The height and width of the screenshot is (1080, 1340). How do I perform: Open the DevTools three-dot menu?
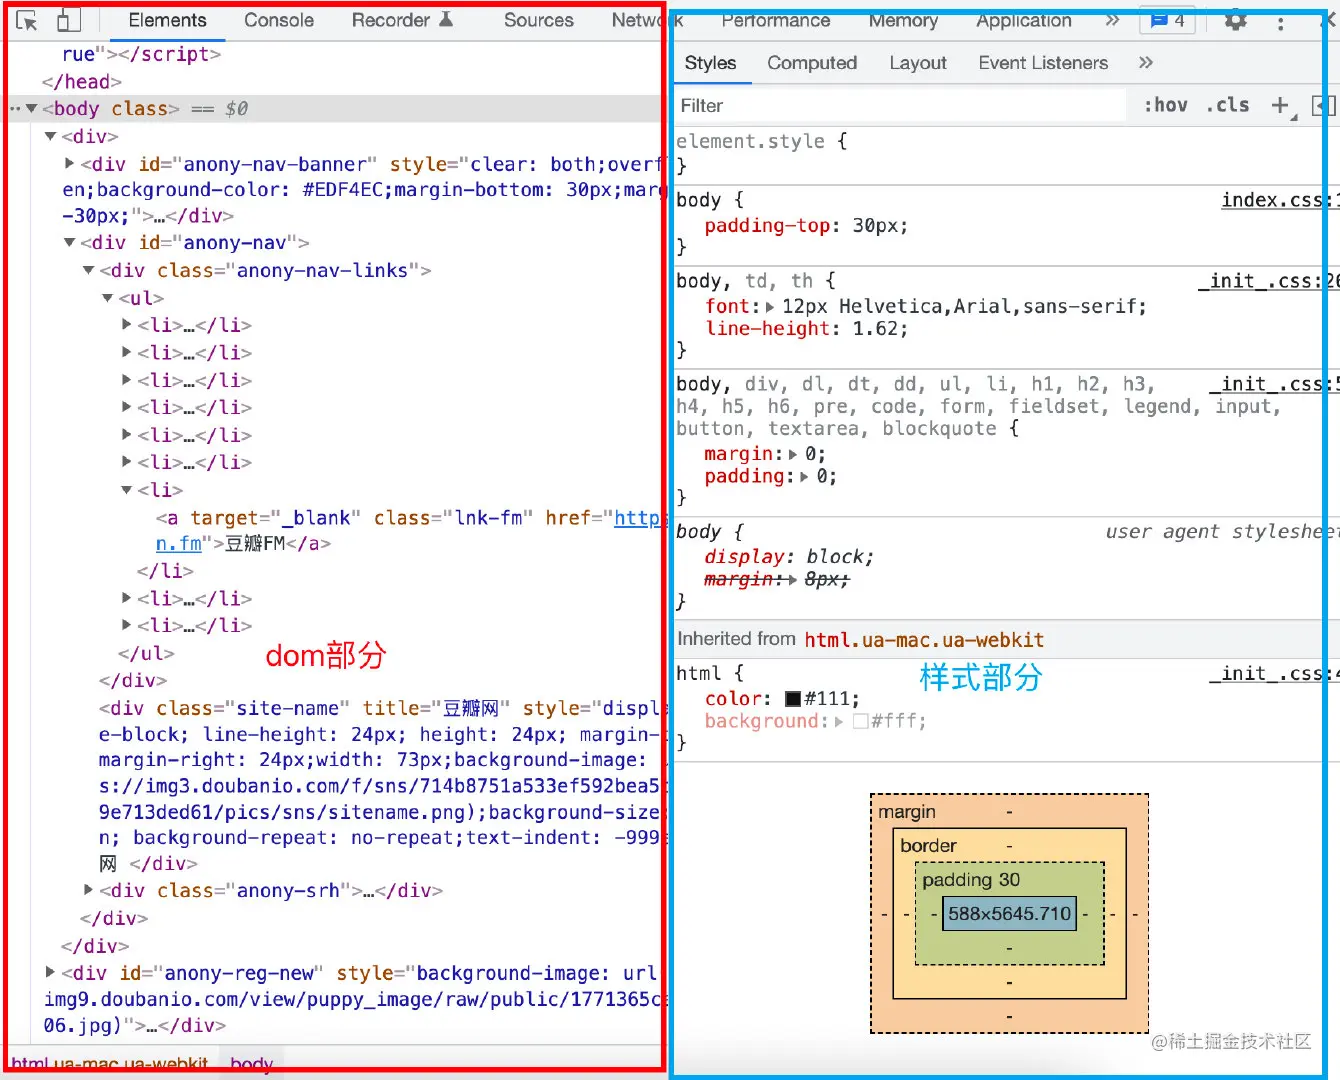click(1280, 22)
